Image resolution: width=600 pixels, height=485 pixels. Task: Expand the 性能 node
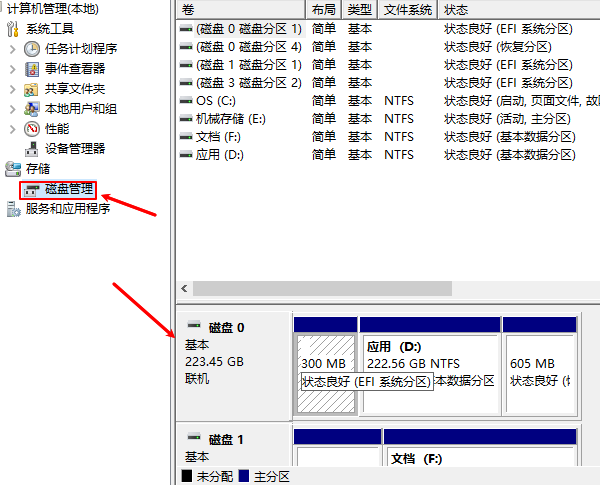pyautogui.click(x=13, y=129)
